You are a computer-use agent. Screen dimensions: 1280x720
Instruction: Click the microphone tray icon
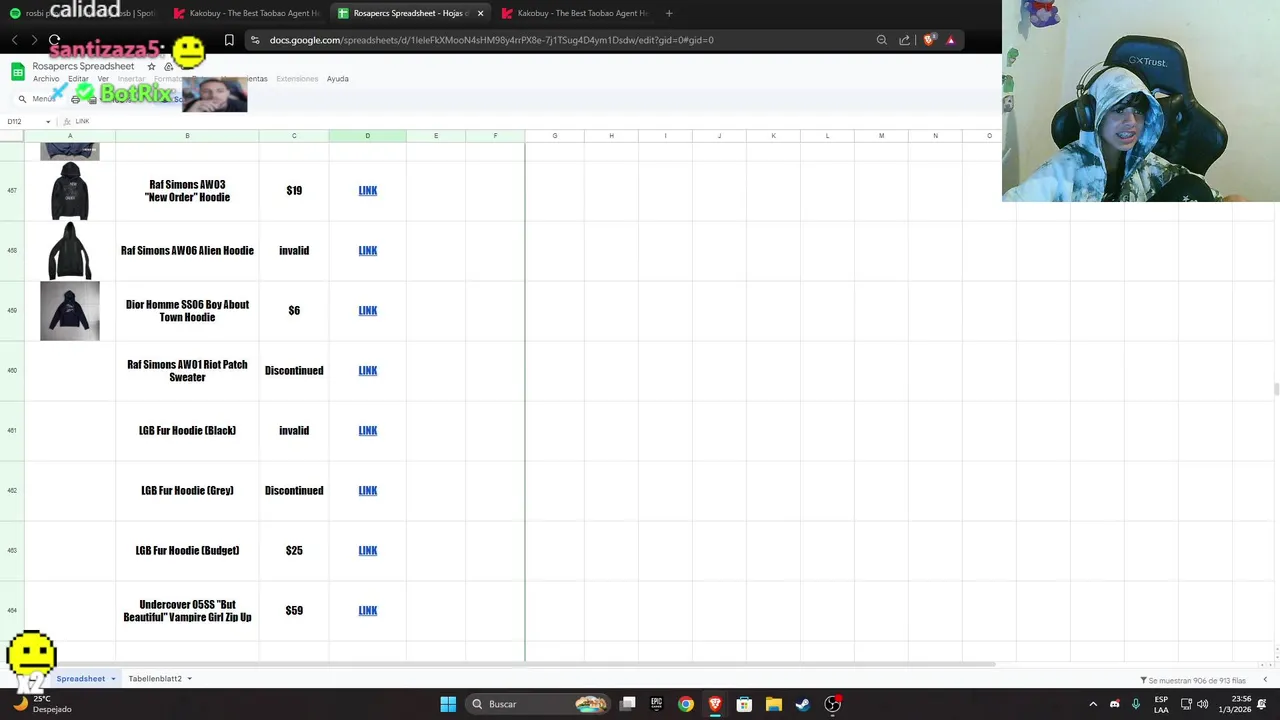(x=1135, y=704)
